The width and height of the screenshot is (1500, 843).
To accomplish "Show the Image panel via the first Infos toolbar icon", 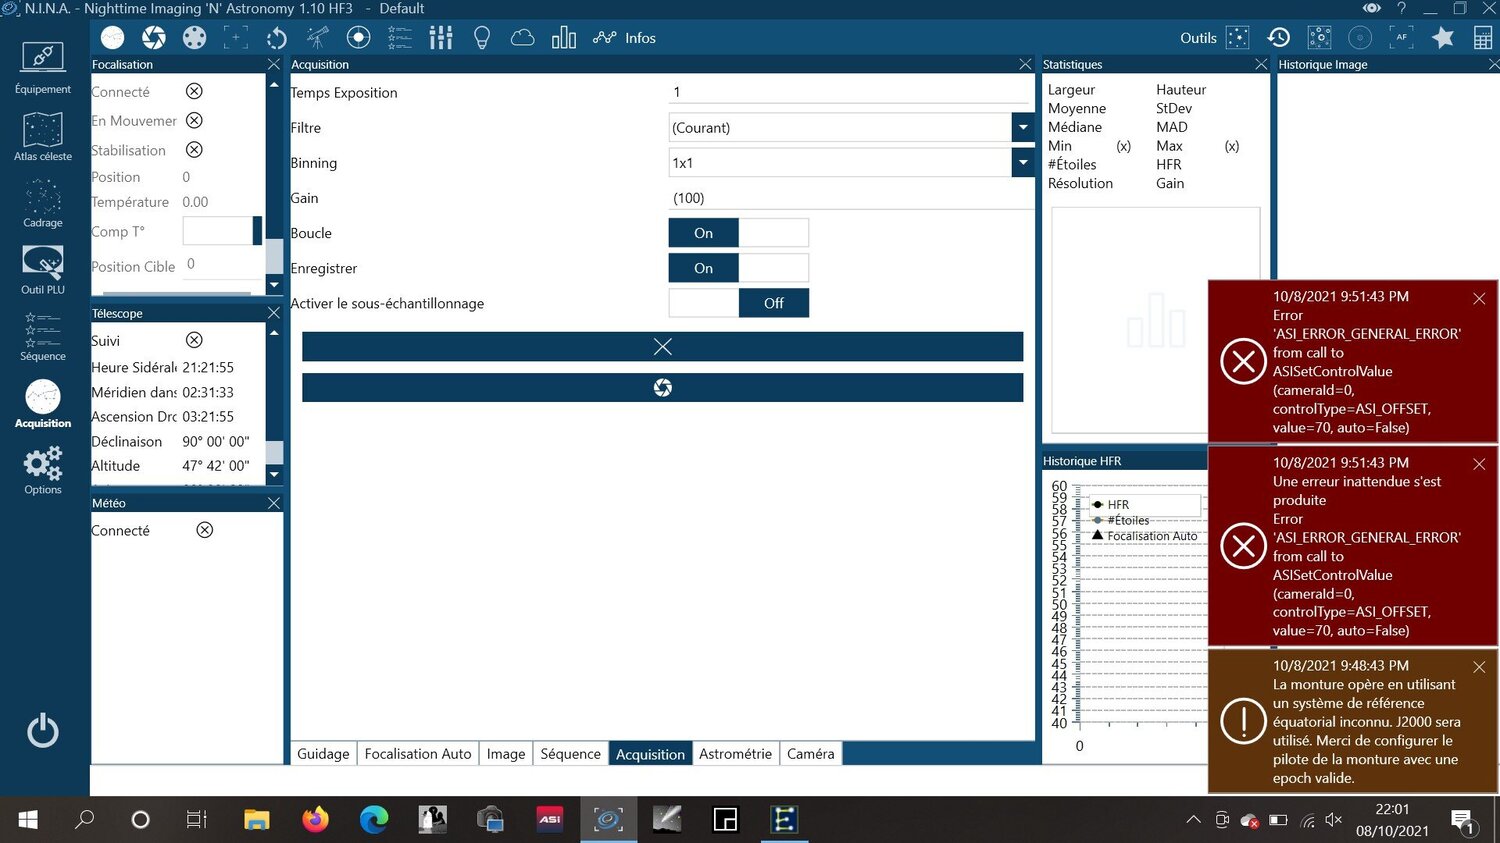I will pos(113,38).
